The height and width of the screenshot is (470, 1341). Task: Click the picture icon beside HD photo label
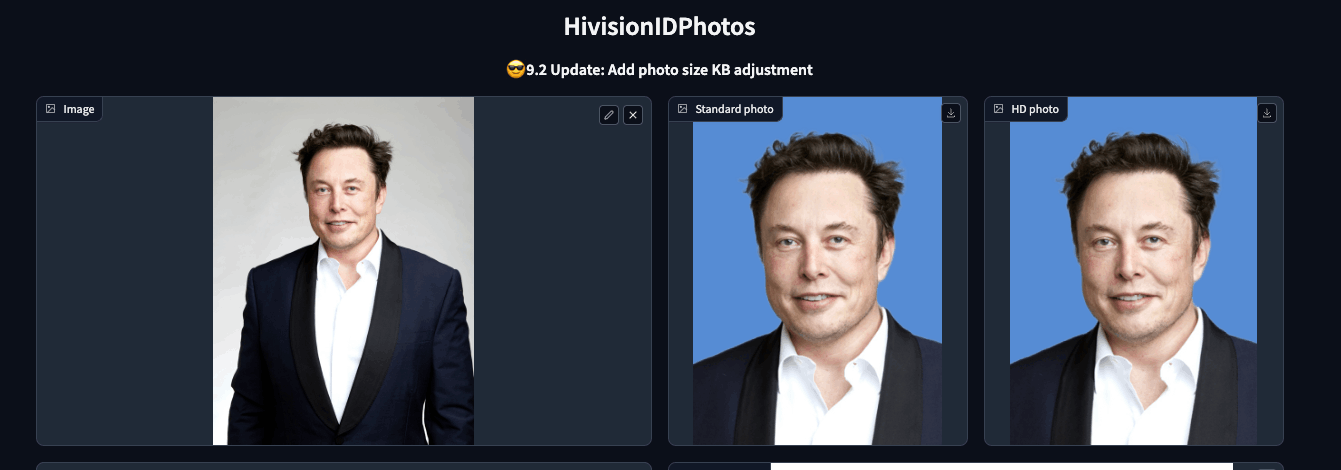coord(999,109)
